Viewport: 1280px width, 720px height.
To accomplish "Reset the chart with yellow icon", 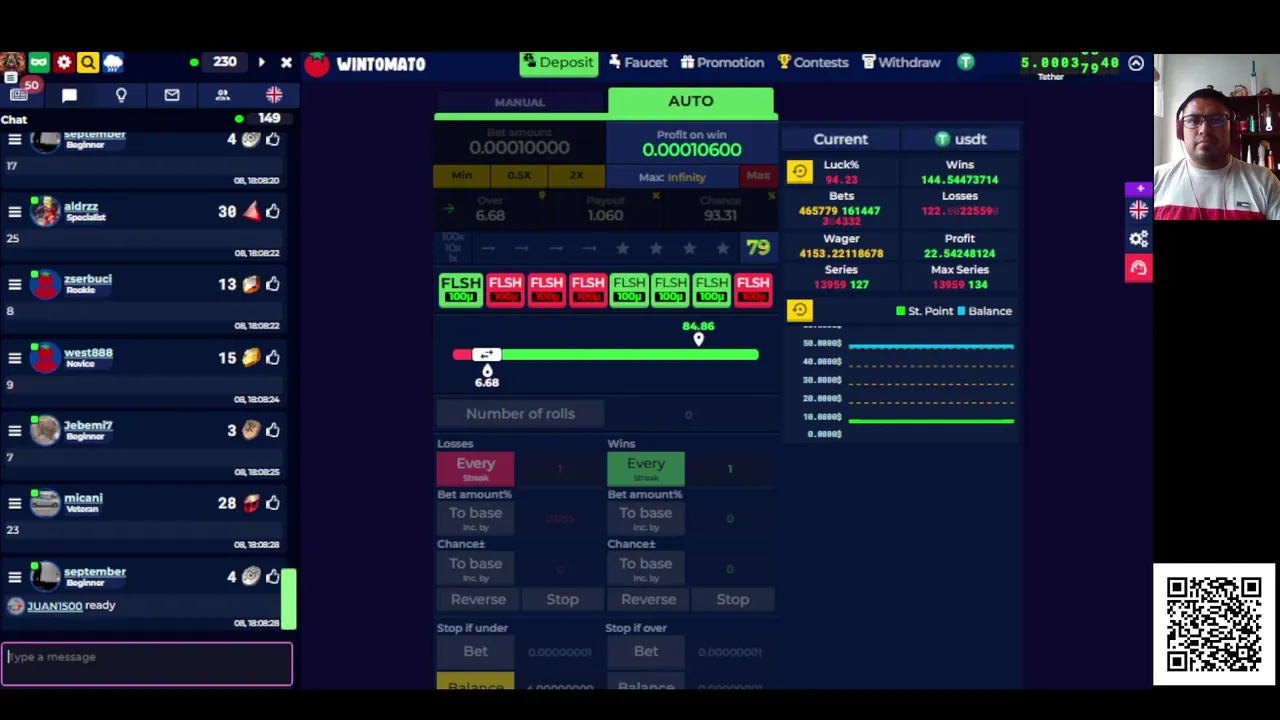I will (x=799, y=311).
